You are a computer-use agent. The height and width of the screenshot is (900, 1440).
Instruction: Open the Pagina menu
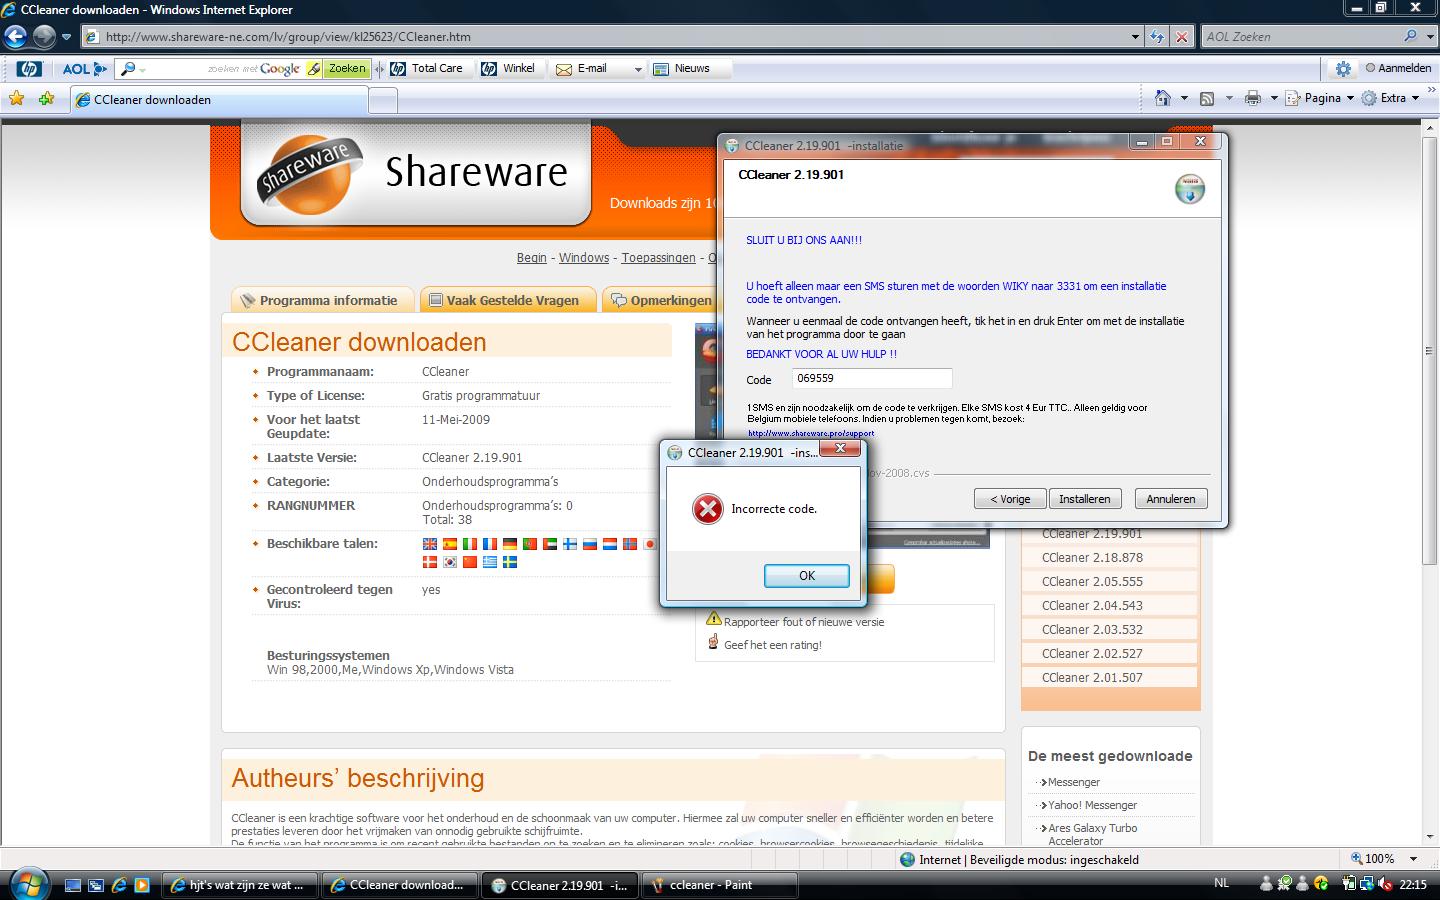(x=1320, y=98)
